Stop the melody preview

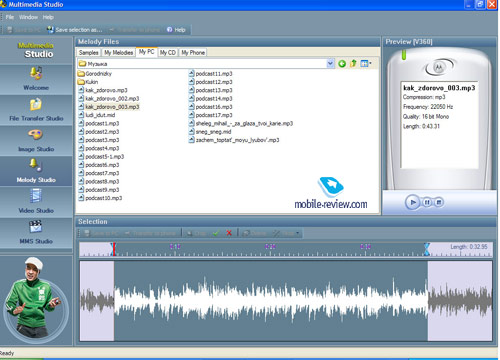439,202
